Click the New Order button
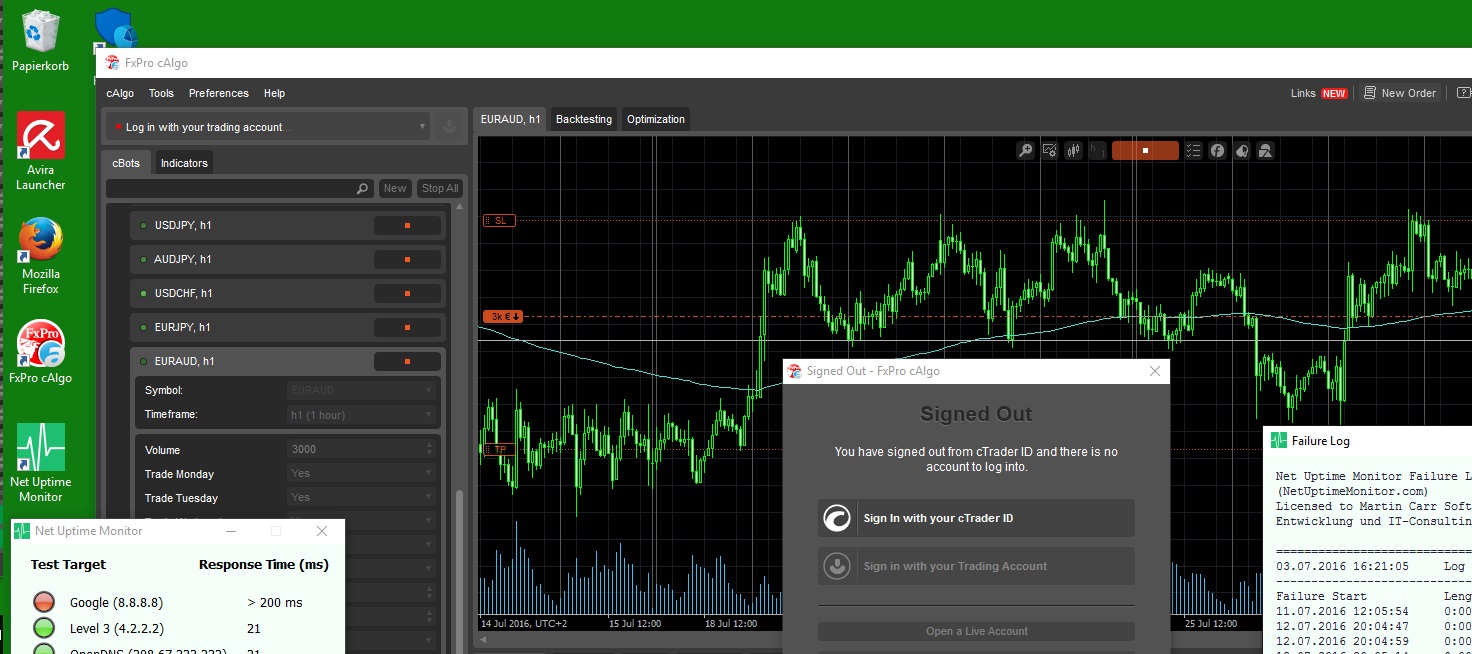 1400,93
